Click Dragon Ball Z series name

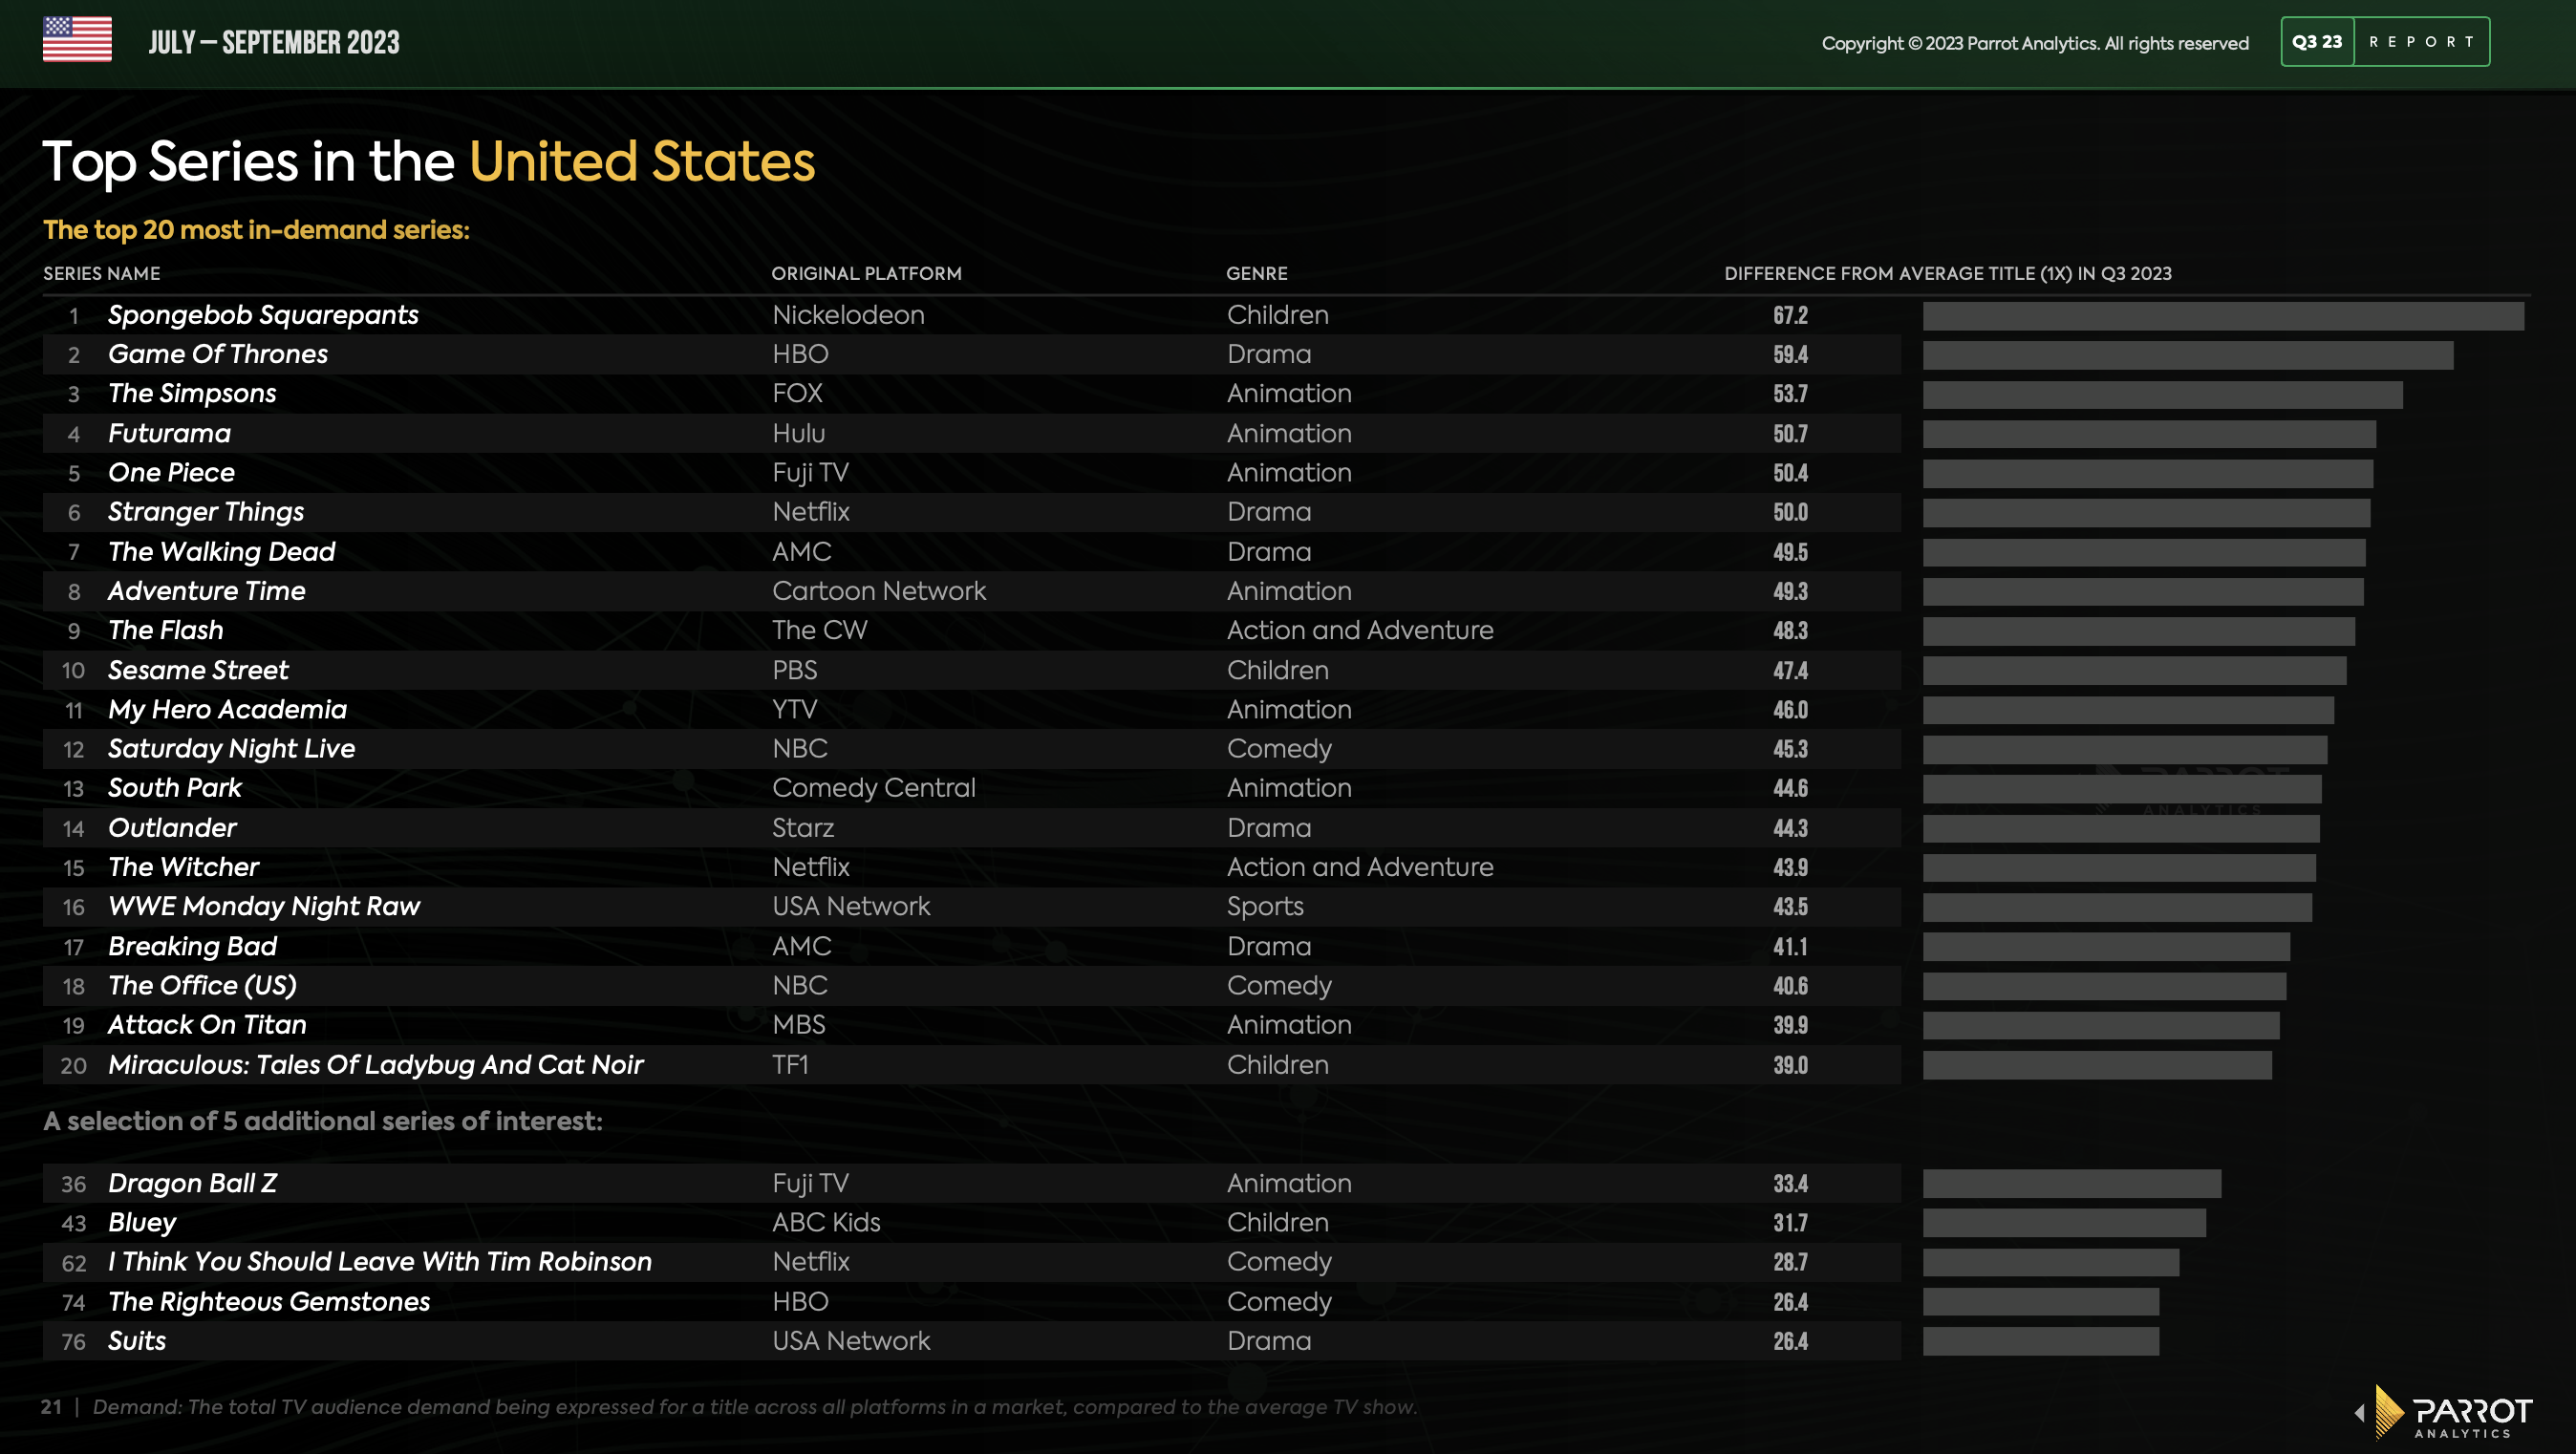192,1183
